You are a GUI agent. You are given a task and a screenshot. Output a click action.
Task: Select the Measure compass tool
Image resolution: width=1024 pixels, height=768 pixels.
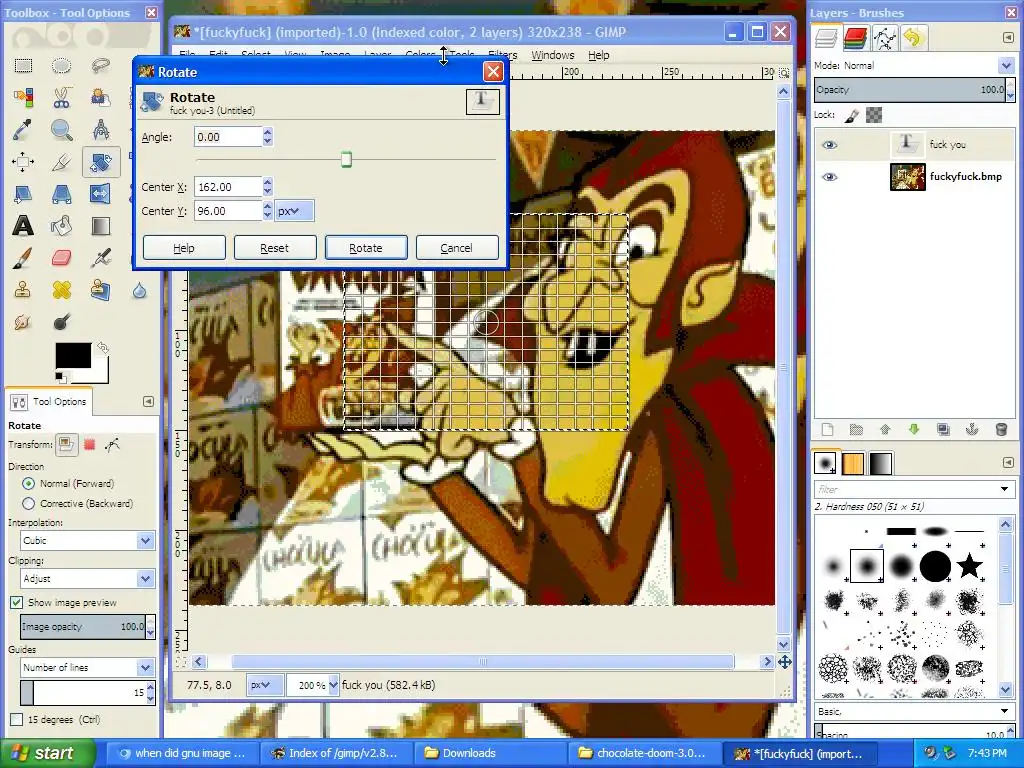(x=100, y=129)
